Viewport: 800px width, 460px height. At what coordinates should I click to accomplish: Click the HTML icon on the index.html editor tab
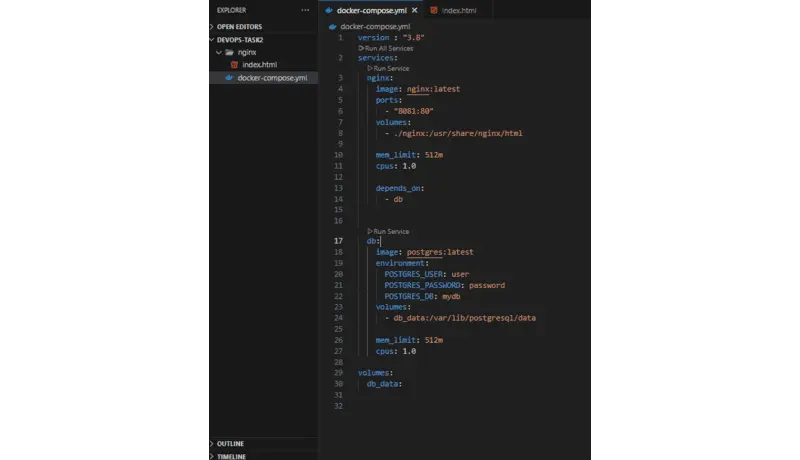[434, 10]
